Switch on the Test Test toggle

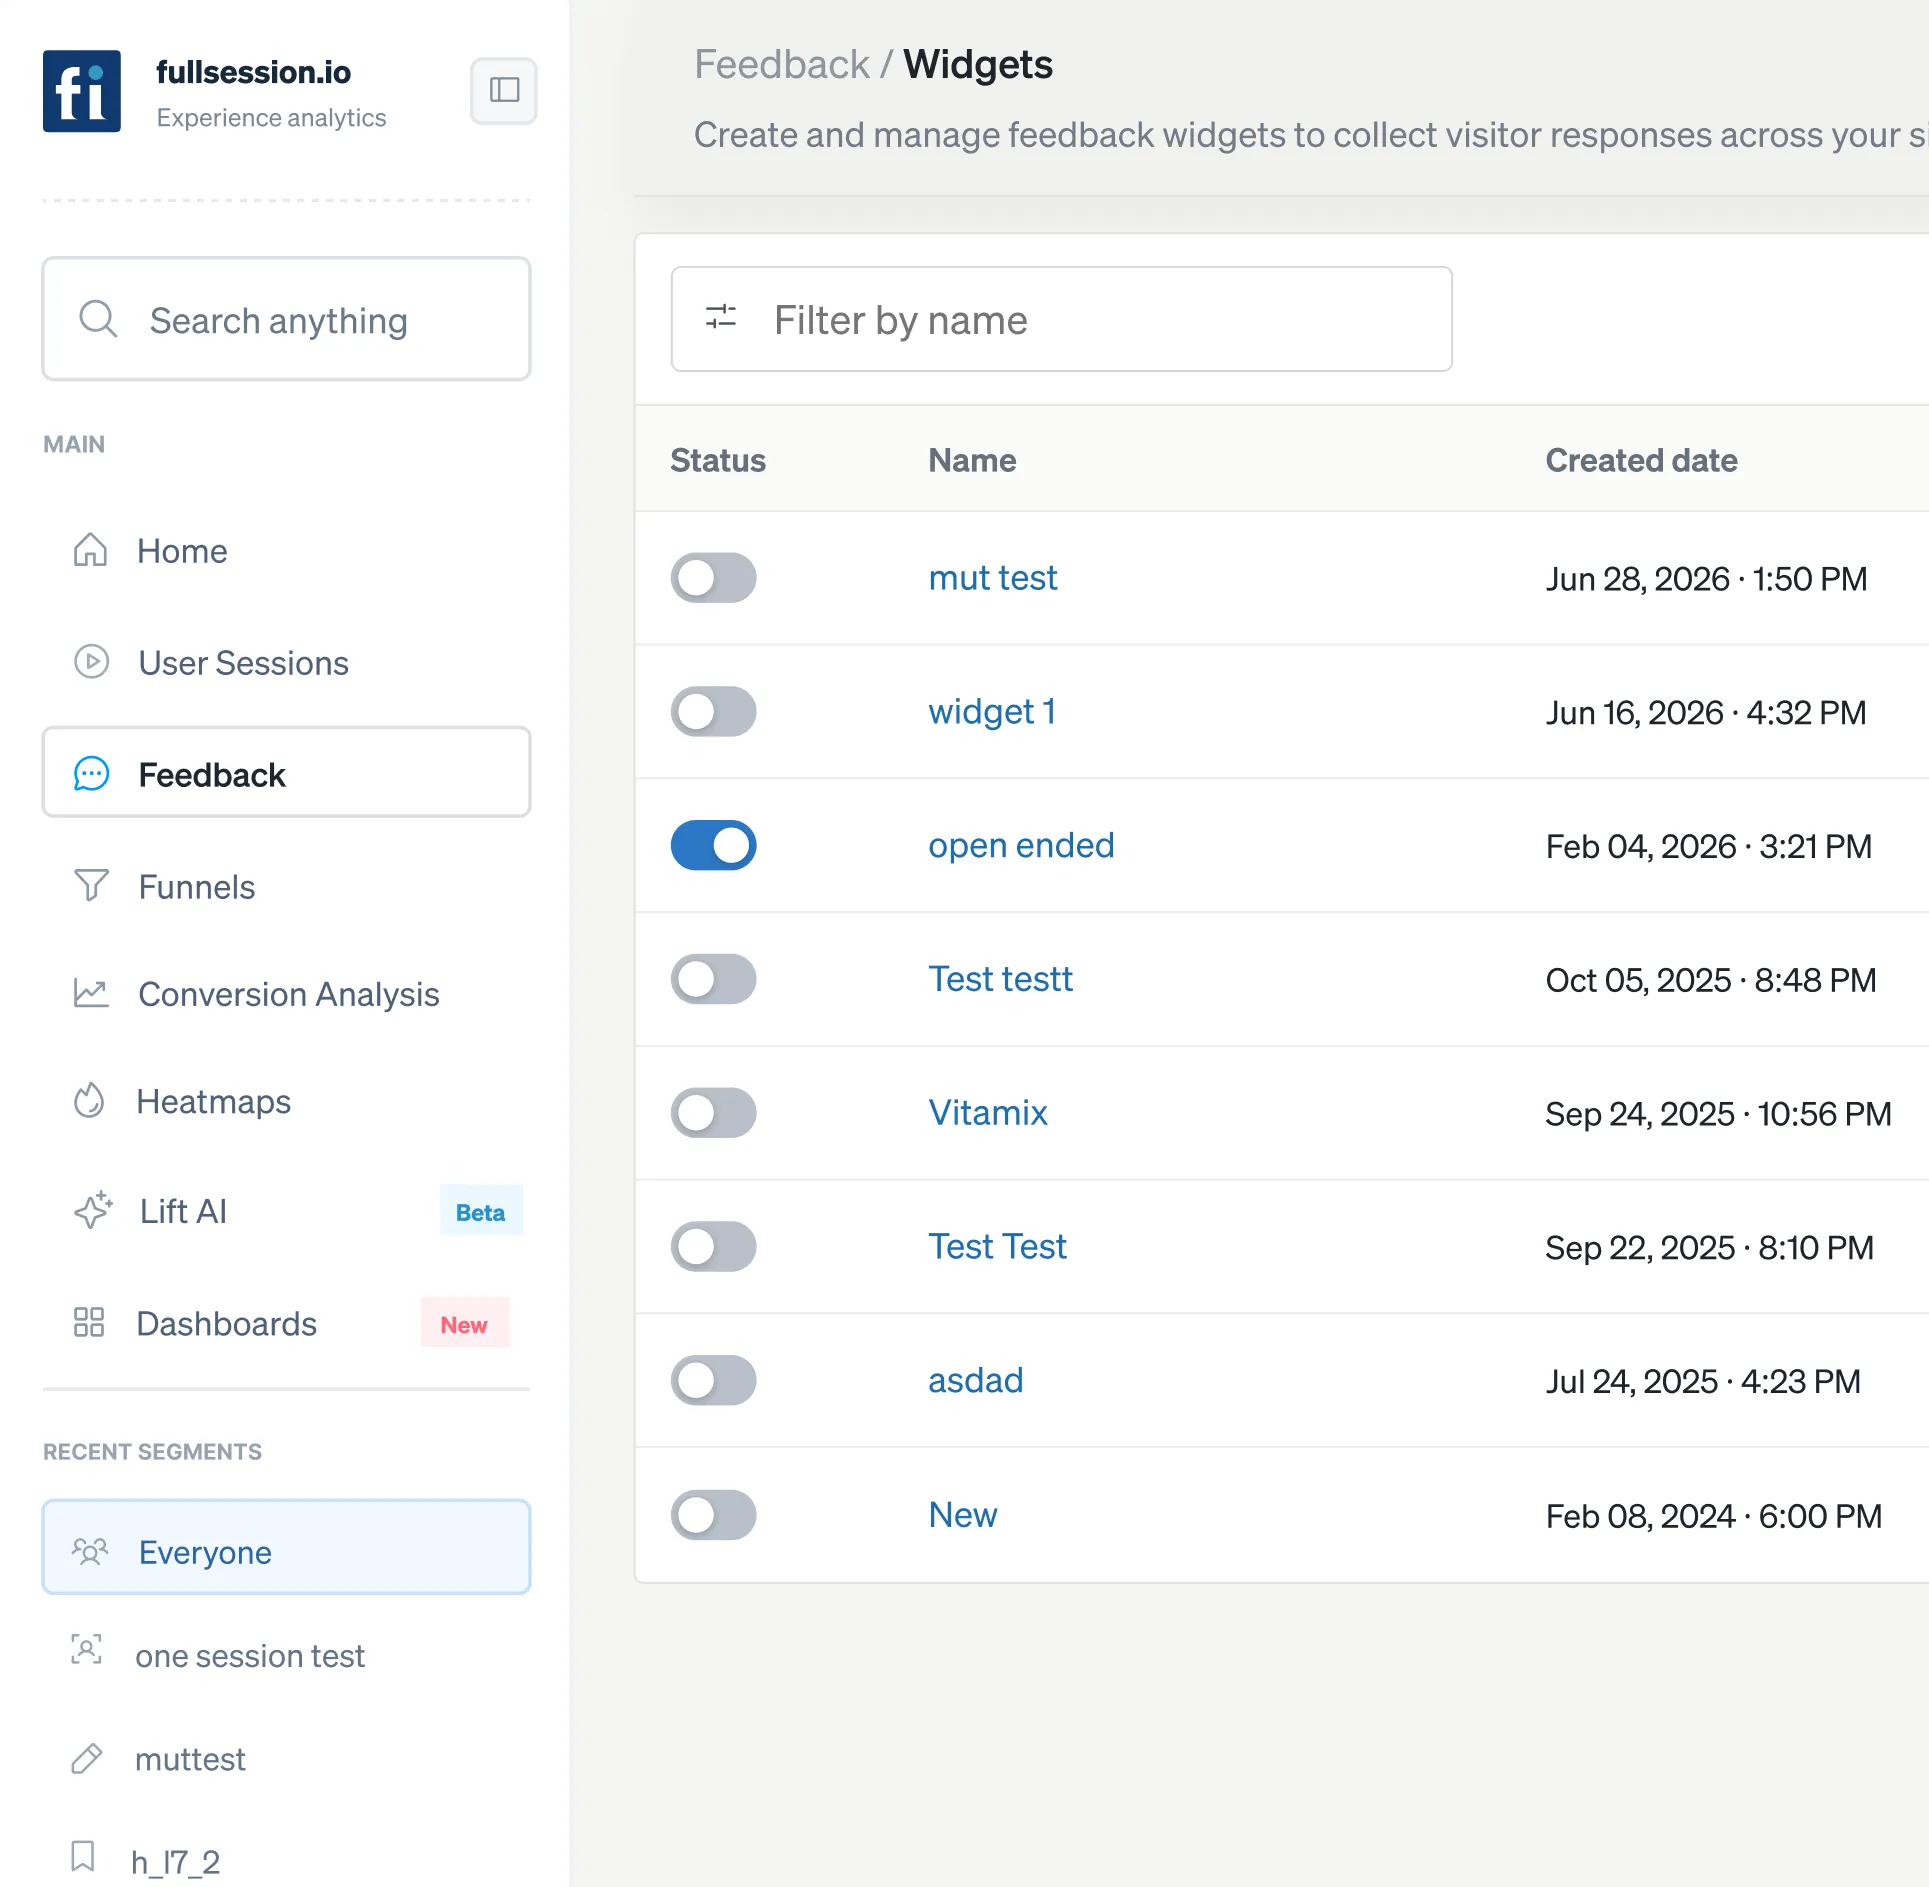(x=713, y=1247)
